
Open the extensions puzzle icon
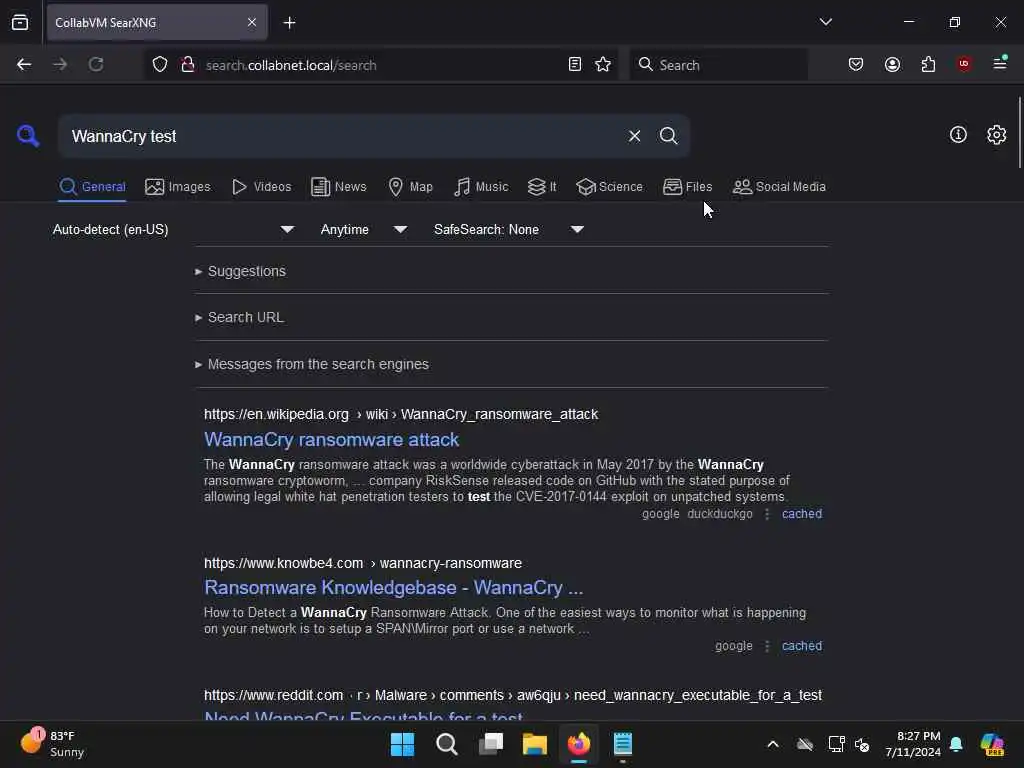click(x=928, y=64)
